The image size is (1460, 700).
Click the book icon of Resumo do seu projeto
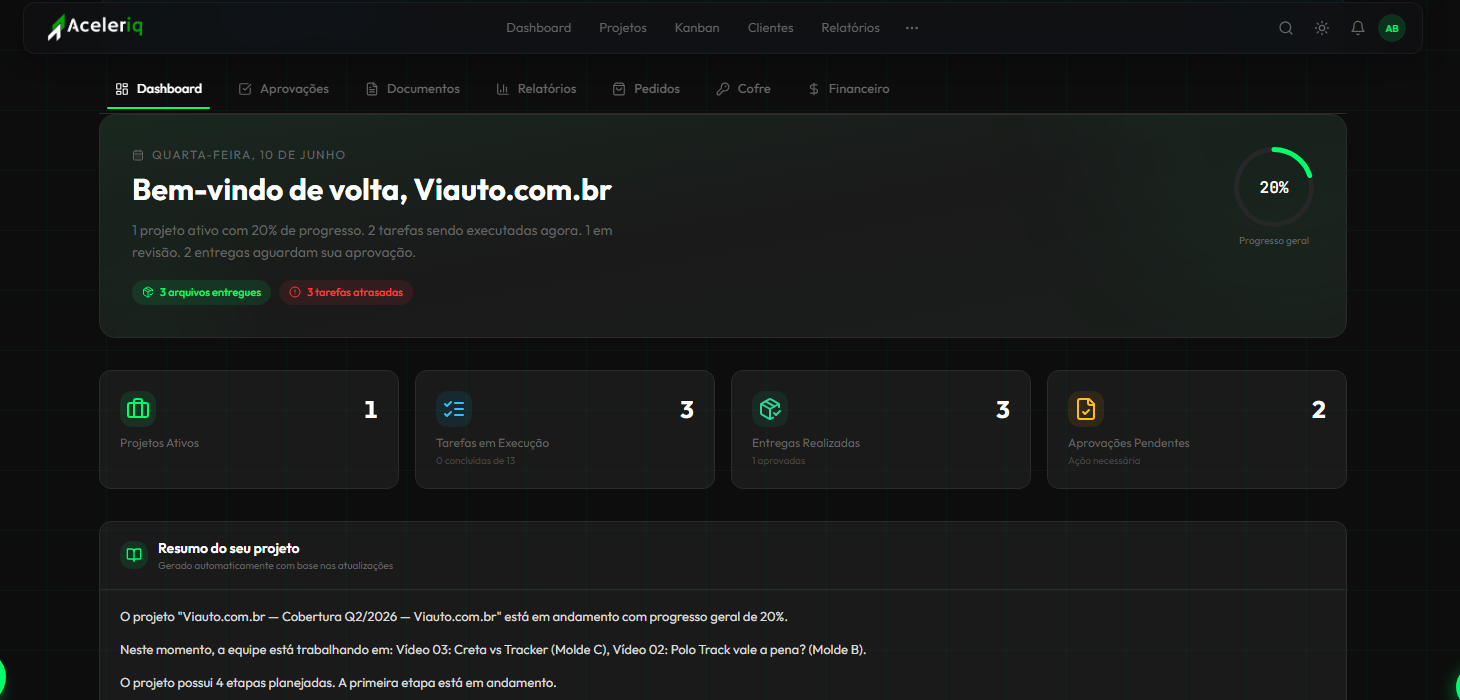(x=134, y=555)
